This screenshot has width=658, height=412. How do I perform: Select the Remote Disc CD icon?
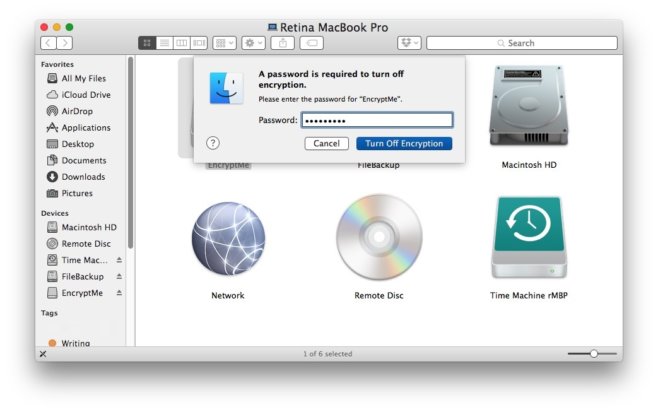tap(379, 237)
